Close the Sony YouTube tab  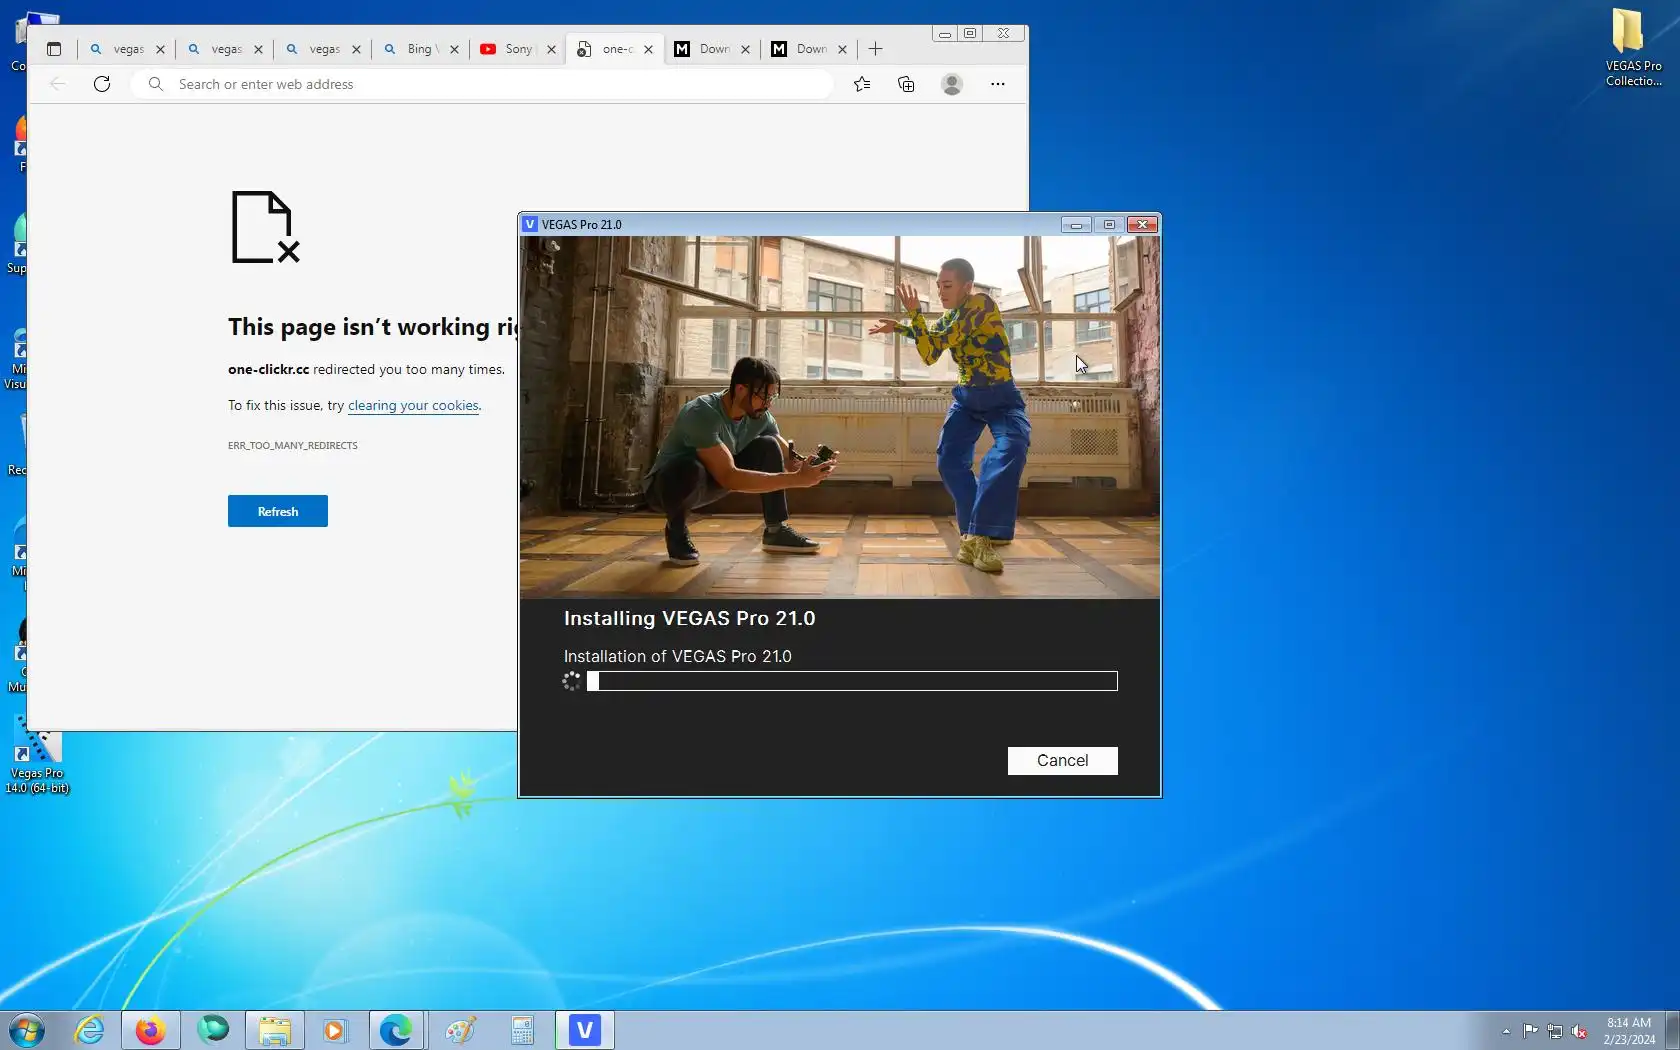(x=551, y=49)
